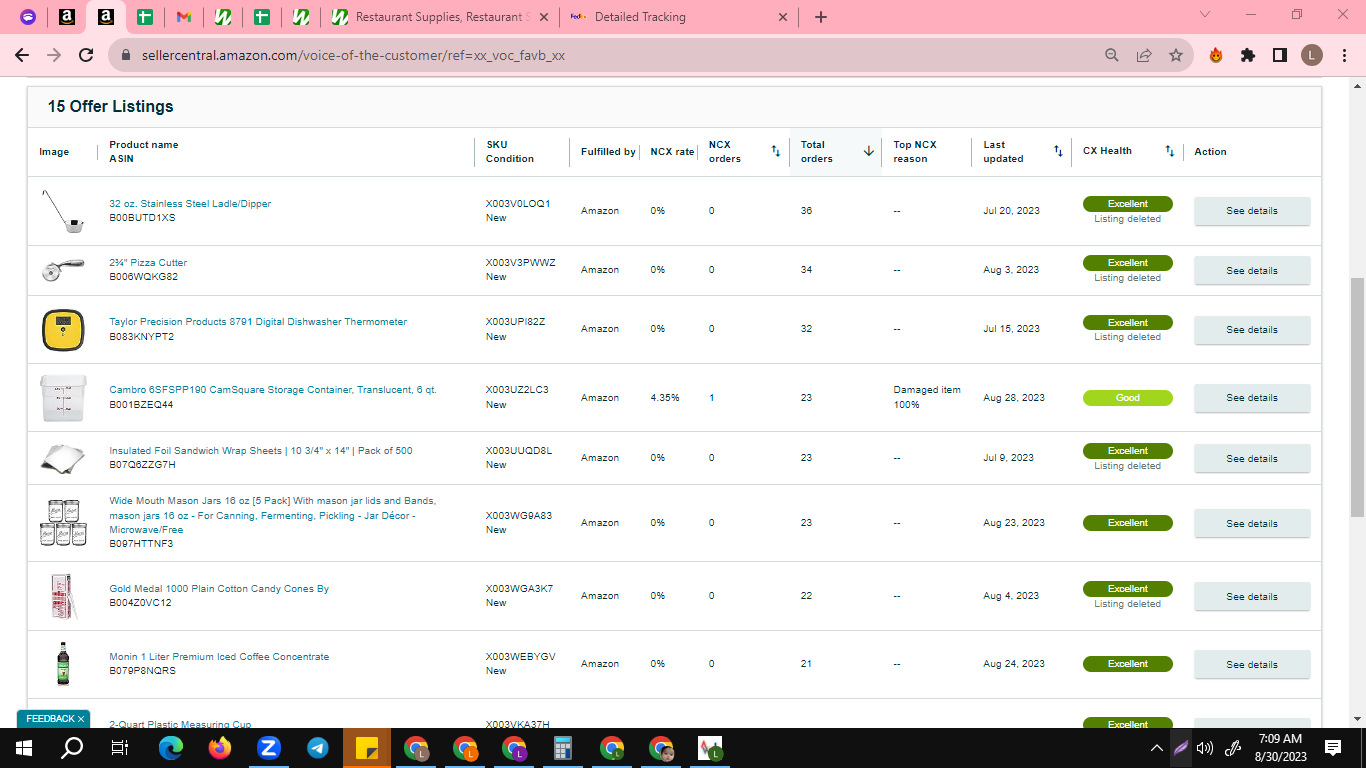
Task: Close the Detailed Tracking tab
Action: pos(783,17)
